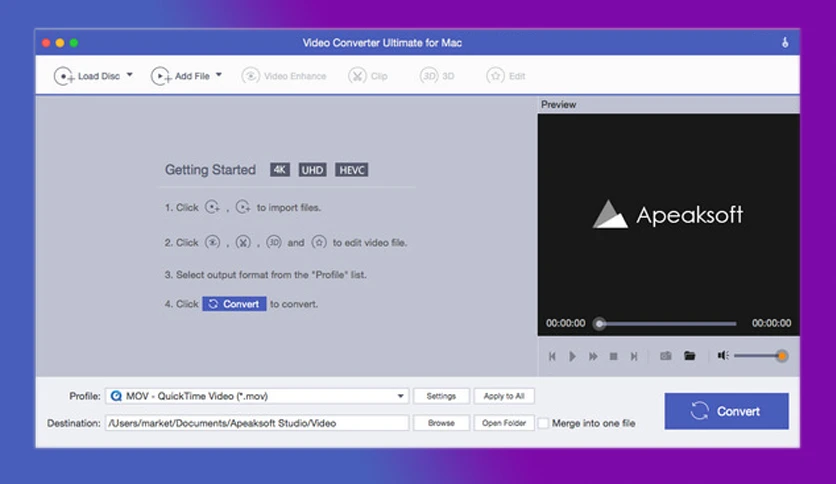Skip to next item in preview
Image resolution: width=836 pixels, height=484 pixels.
coord(634,356)
